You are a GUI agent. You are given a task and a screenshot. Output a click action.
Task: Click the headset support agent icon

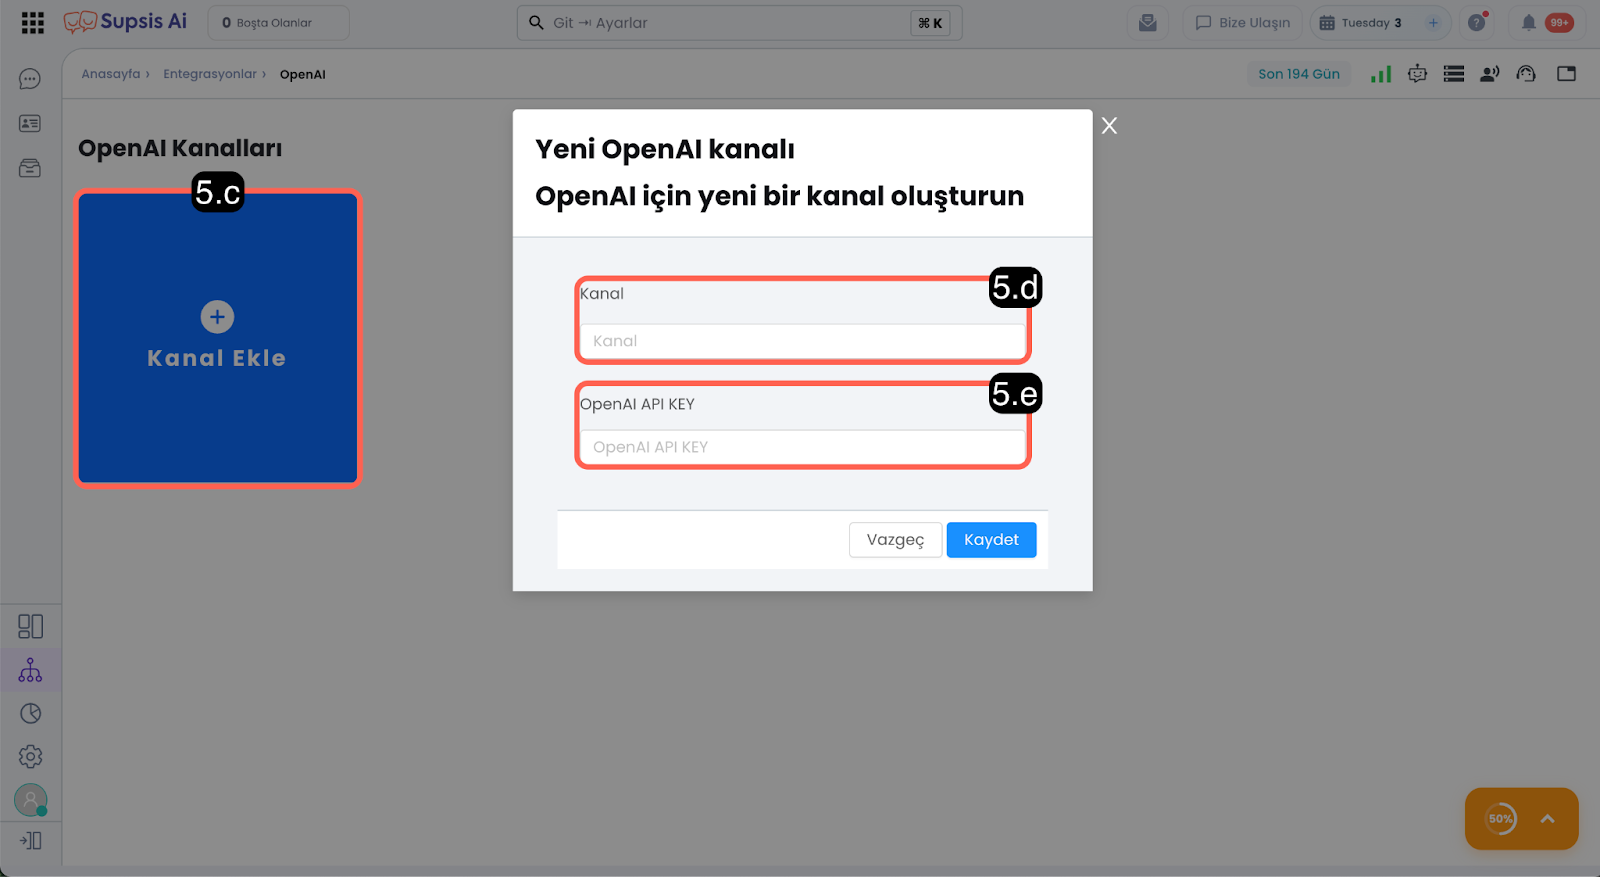coord(1526,74)
